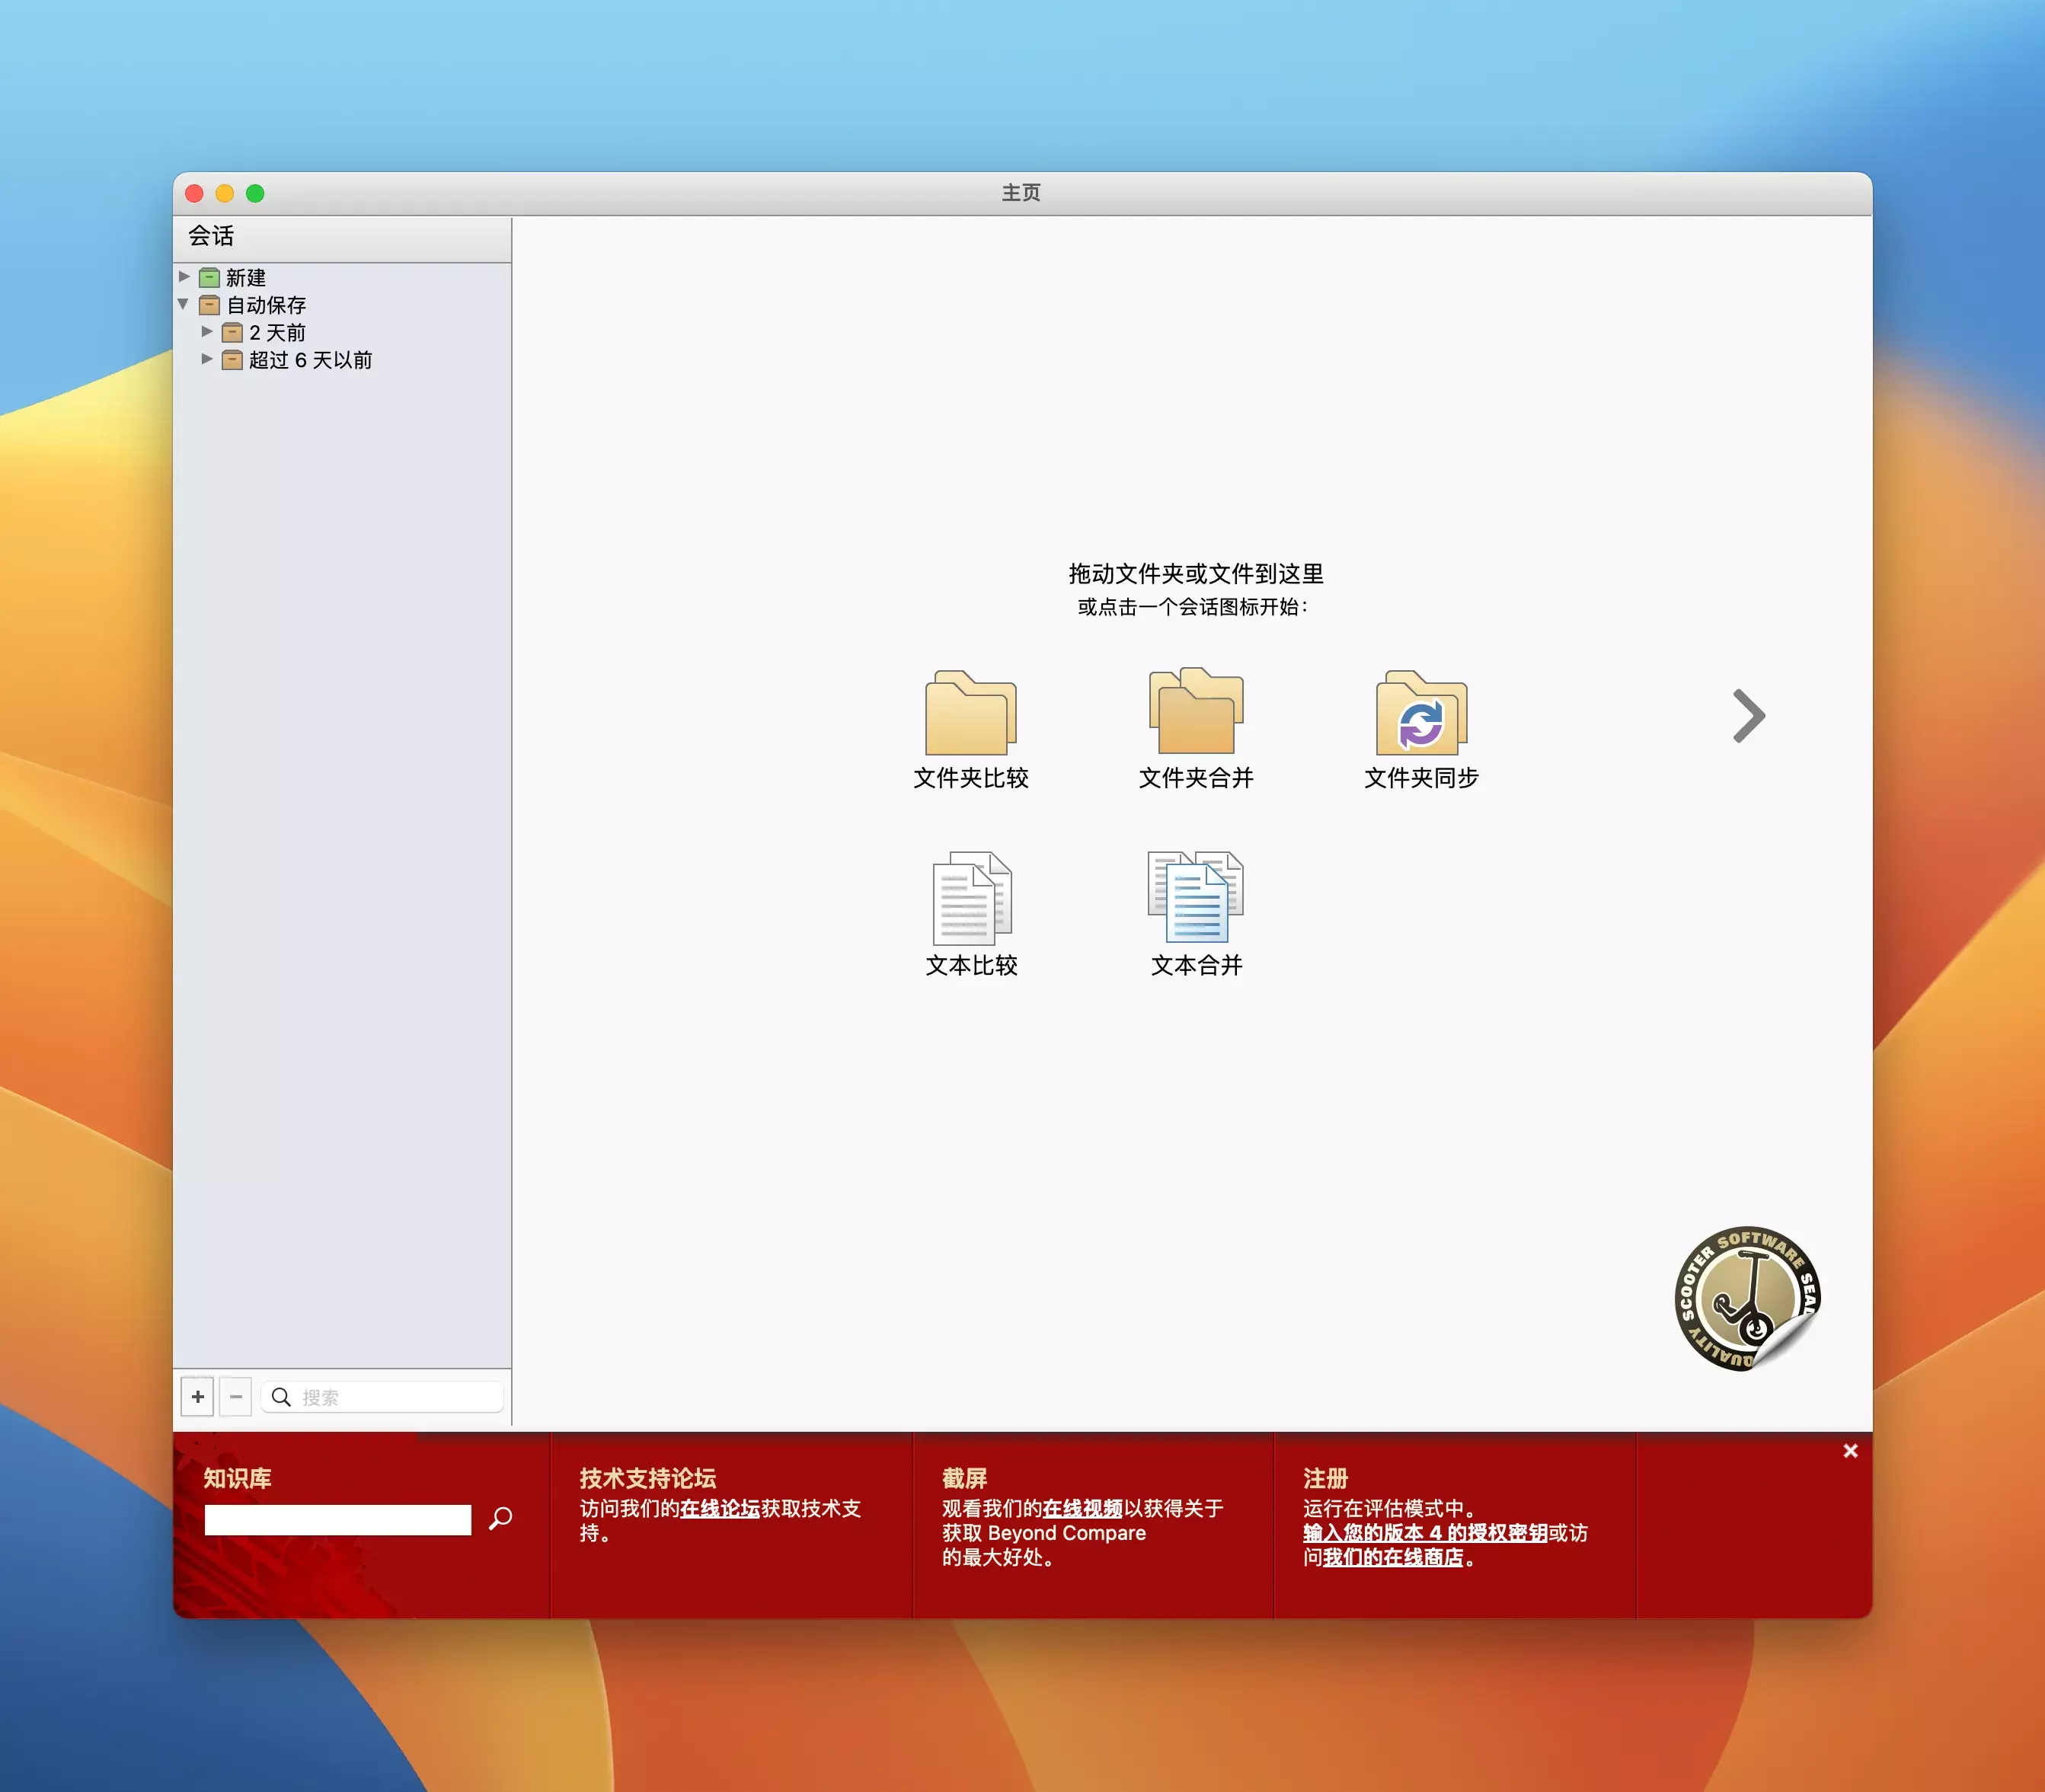
Task: Click the enter version 4 license key link
Action: tap(1424, 1532)
